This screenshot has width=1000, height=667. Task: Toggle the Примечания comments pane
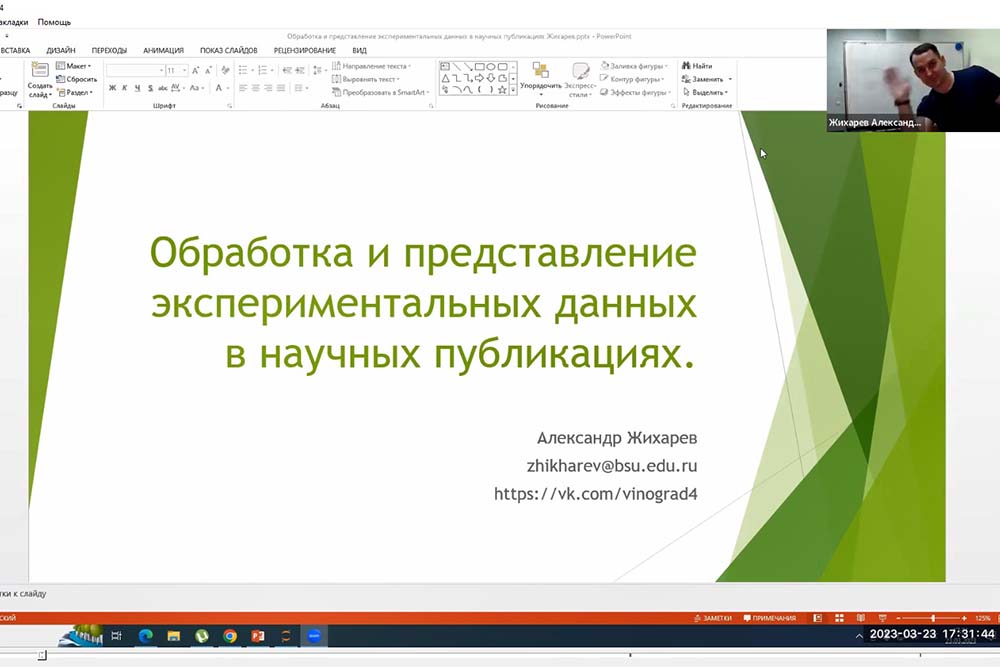[769, 618]
